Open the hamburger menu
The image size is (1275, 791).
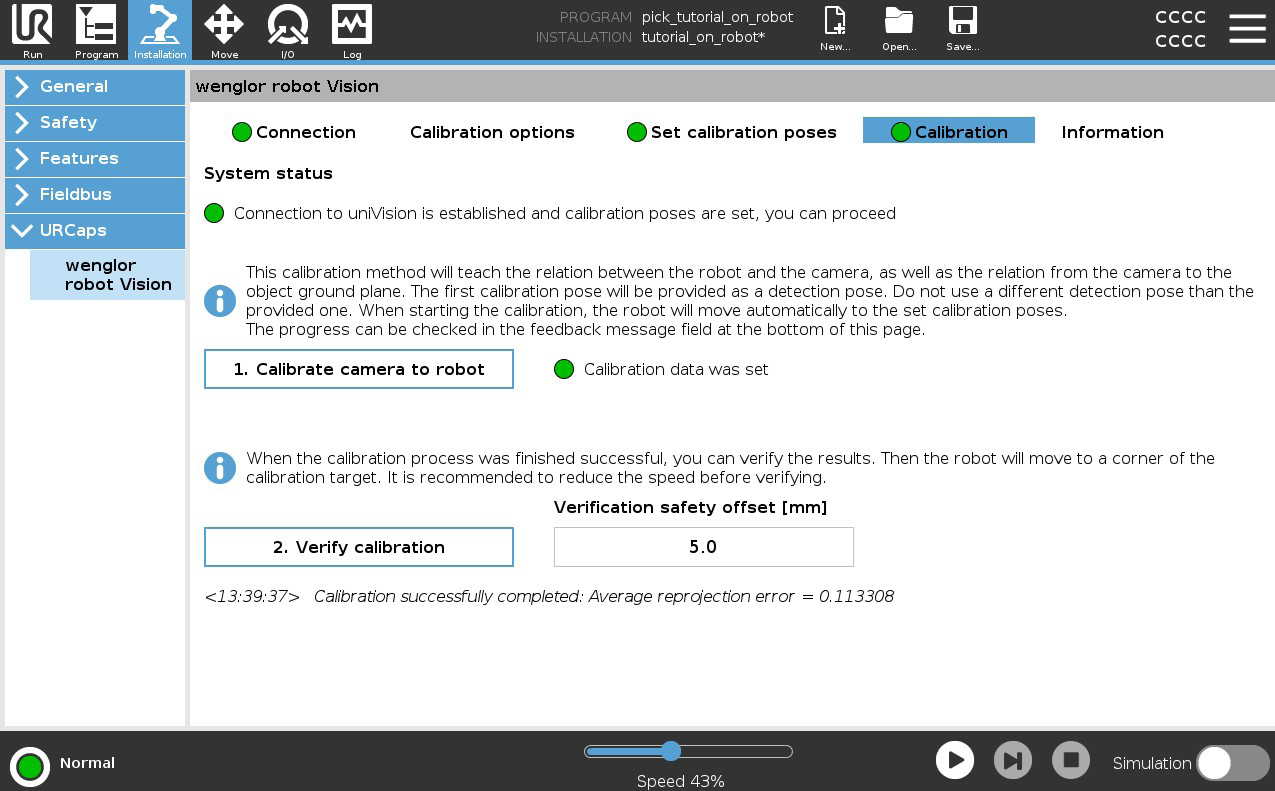click(x=1247, y=28)
